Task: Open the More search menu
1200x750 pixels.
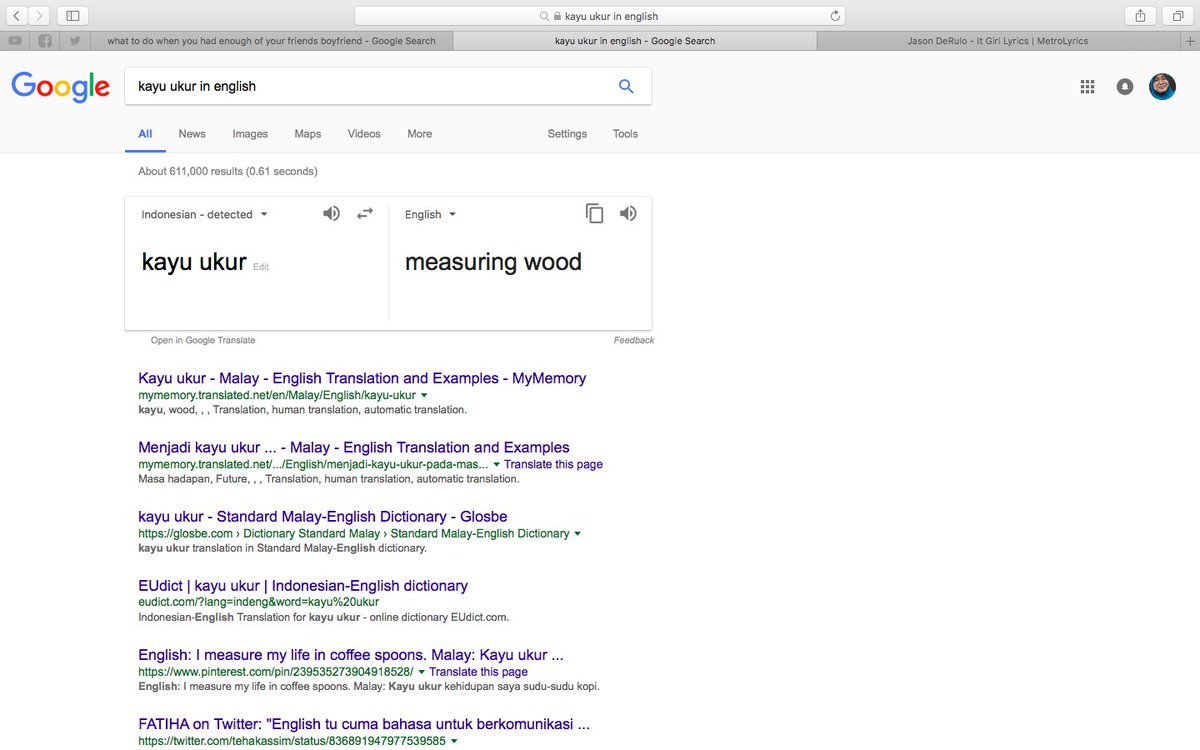Action: point(420,134)
